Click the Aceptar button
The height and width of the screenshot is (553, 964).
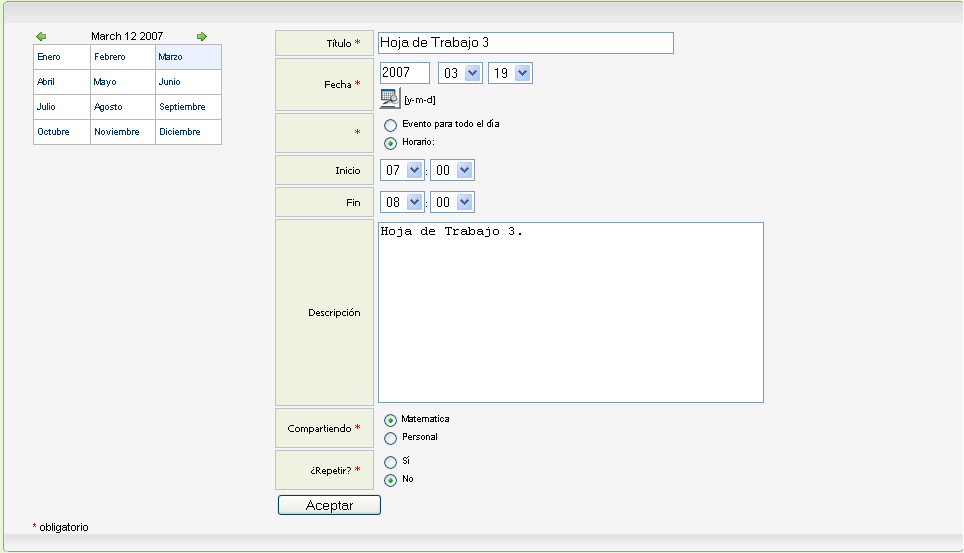pos(330,505)
